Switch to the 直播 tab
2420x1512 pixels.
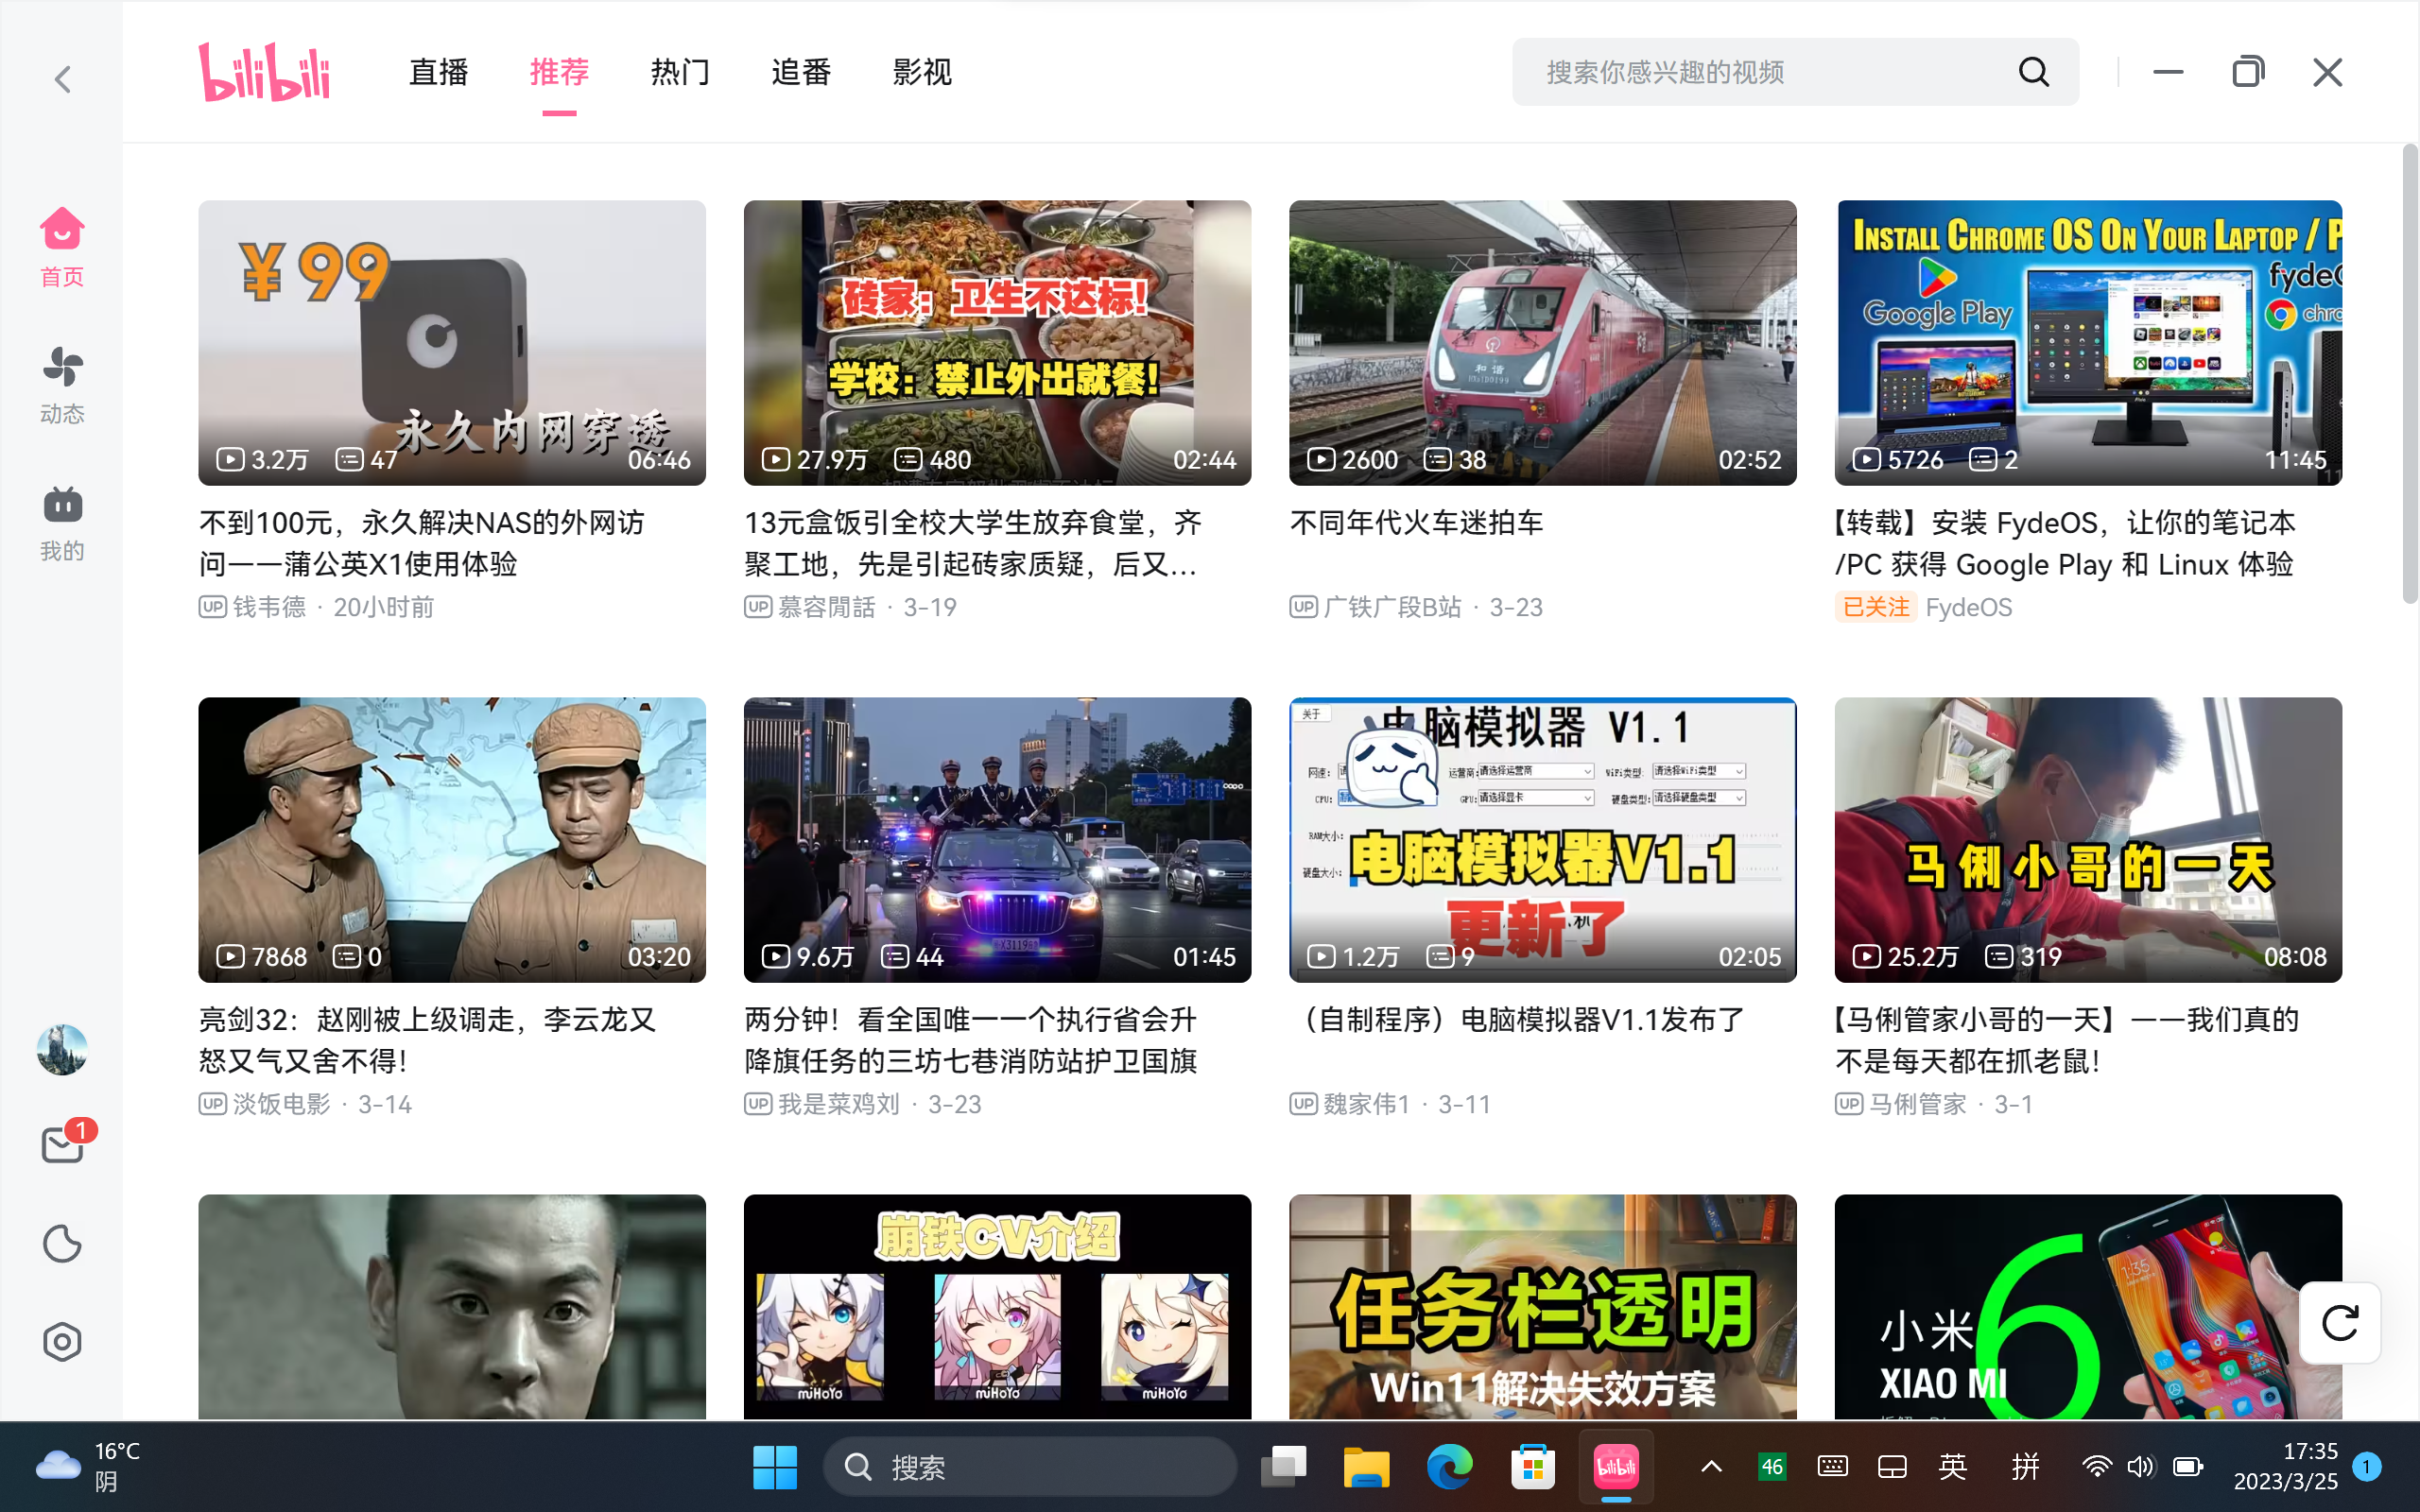pyautogui.click(x=438, y=72)
